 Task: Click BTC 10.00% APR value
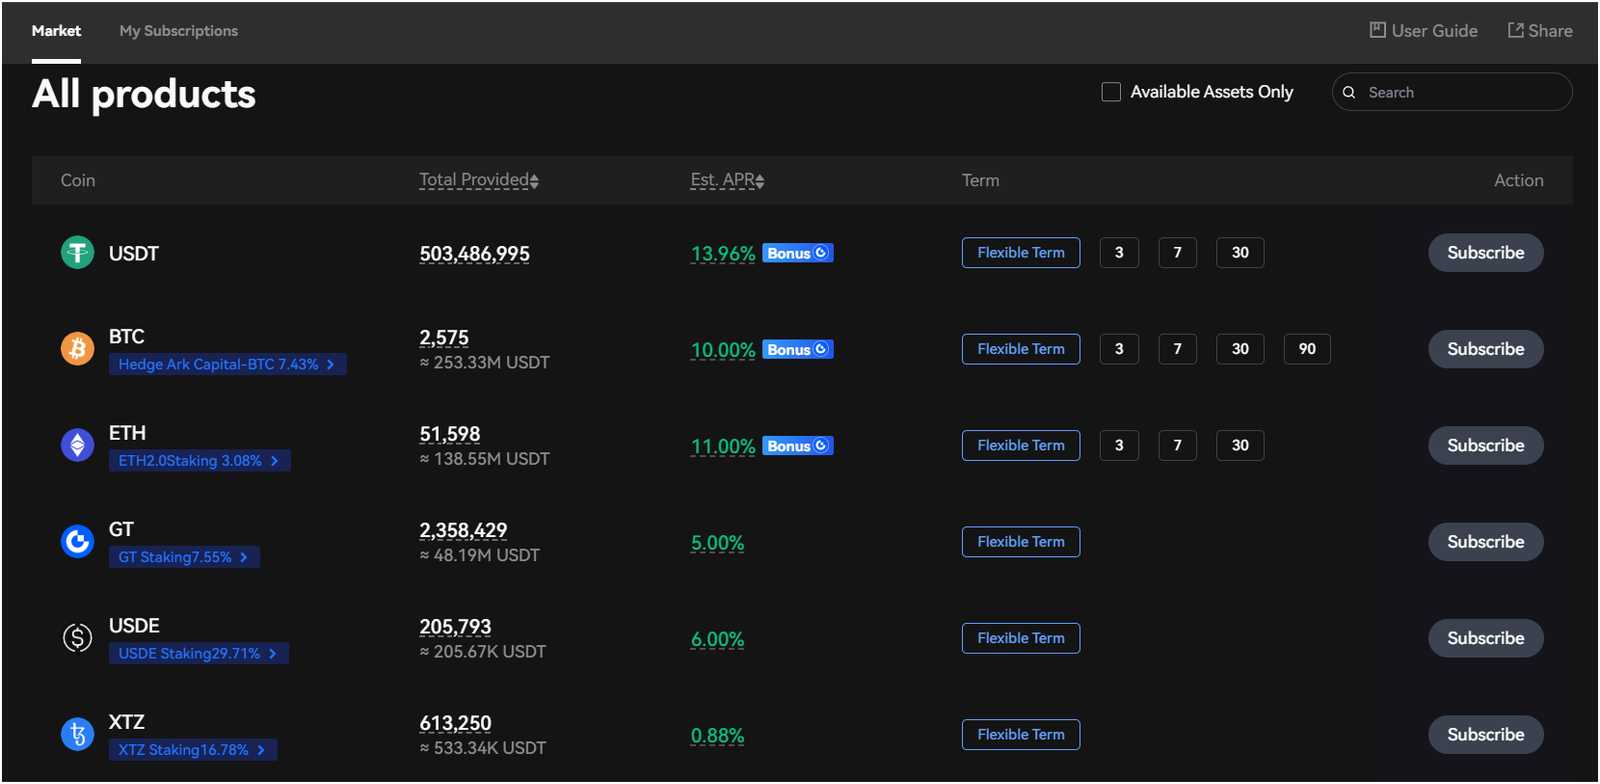point(723,350)
